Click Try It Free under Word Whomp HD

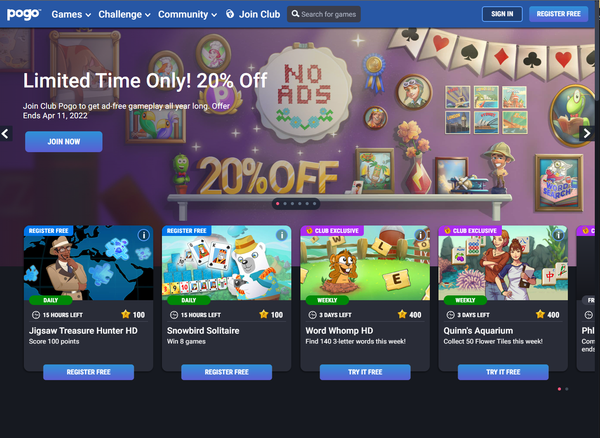tap(365, 372)
